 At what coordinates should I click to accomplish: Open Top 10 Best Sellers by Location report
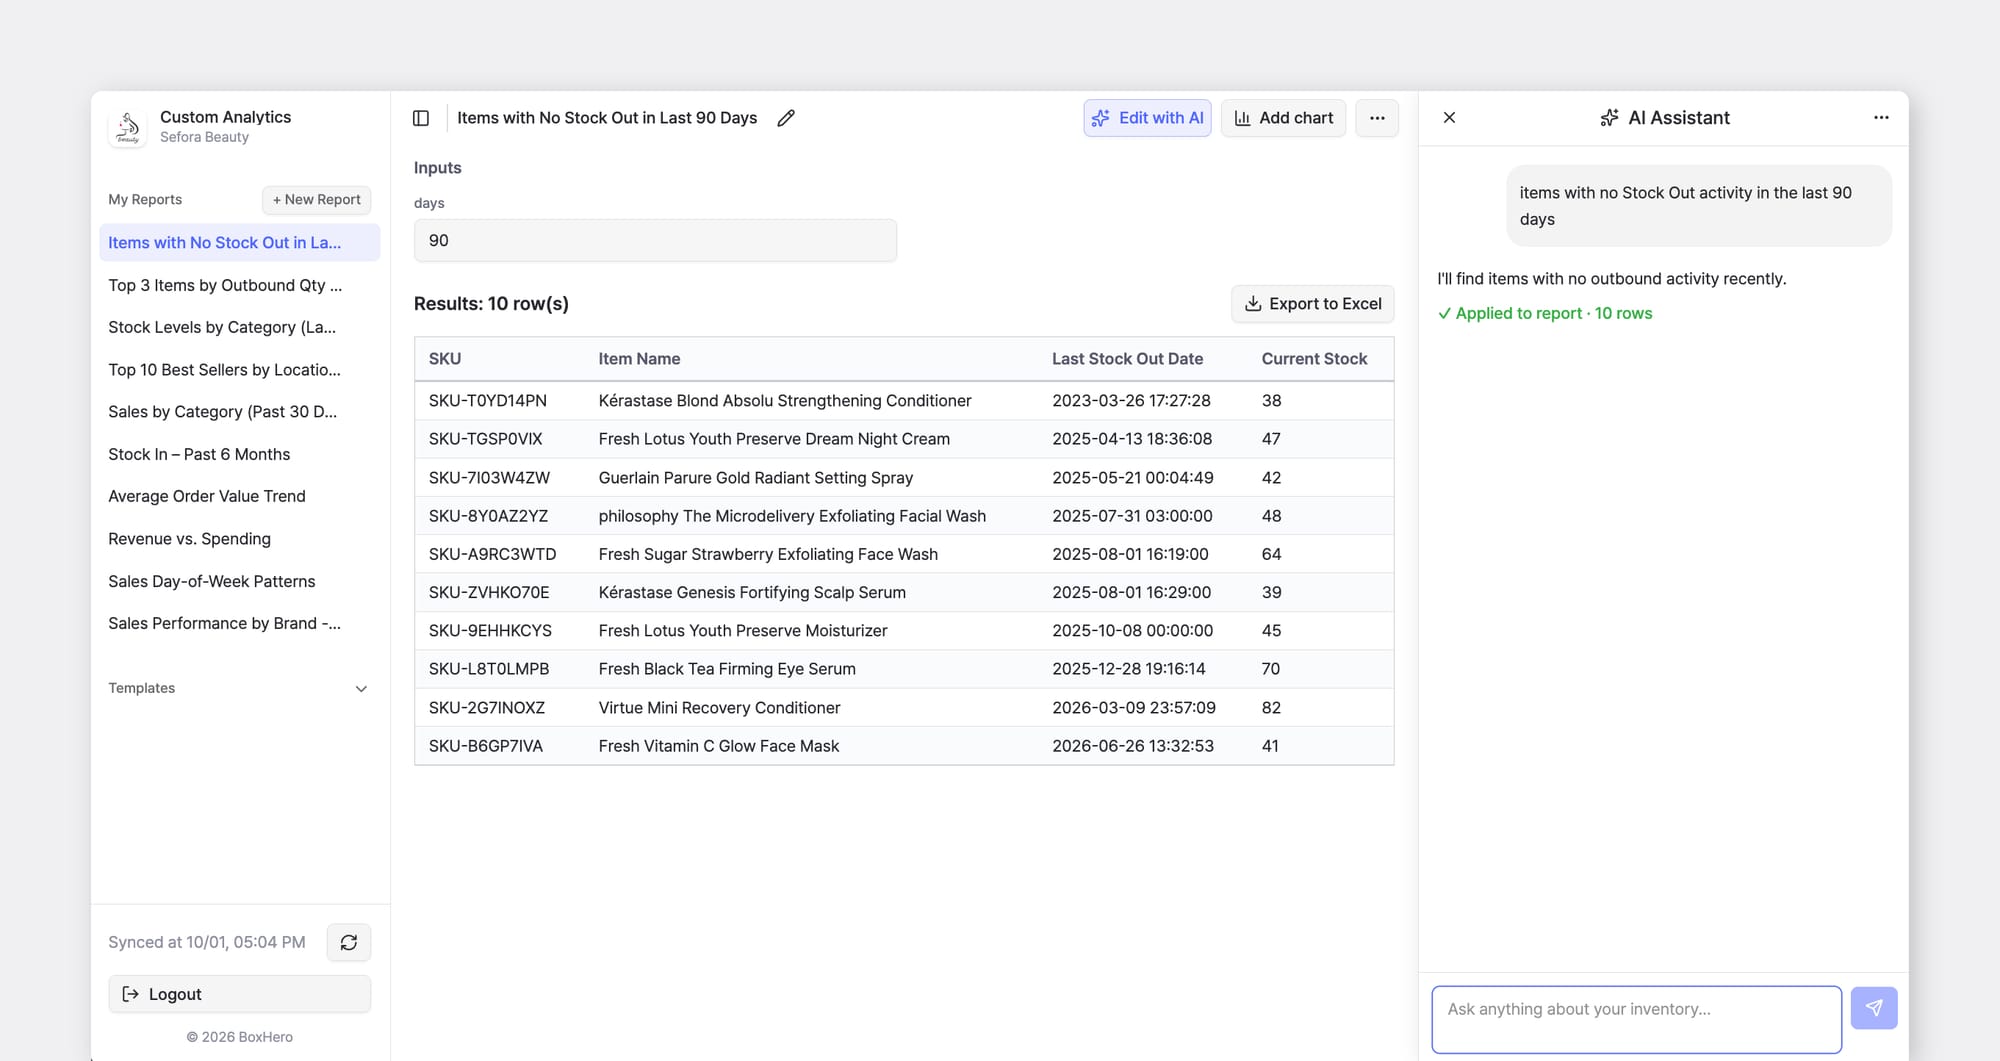point(239,370)
